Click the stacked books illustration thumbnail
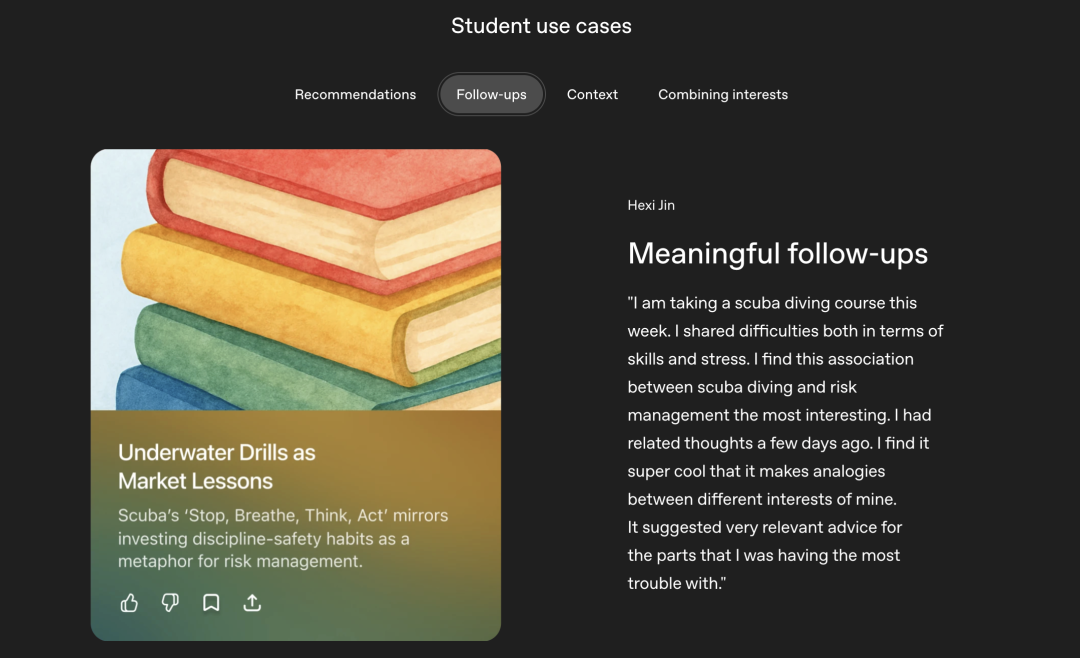Image resolution: width=1080 pixels, height=658 pixels. coord(295,280)
